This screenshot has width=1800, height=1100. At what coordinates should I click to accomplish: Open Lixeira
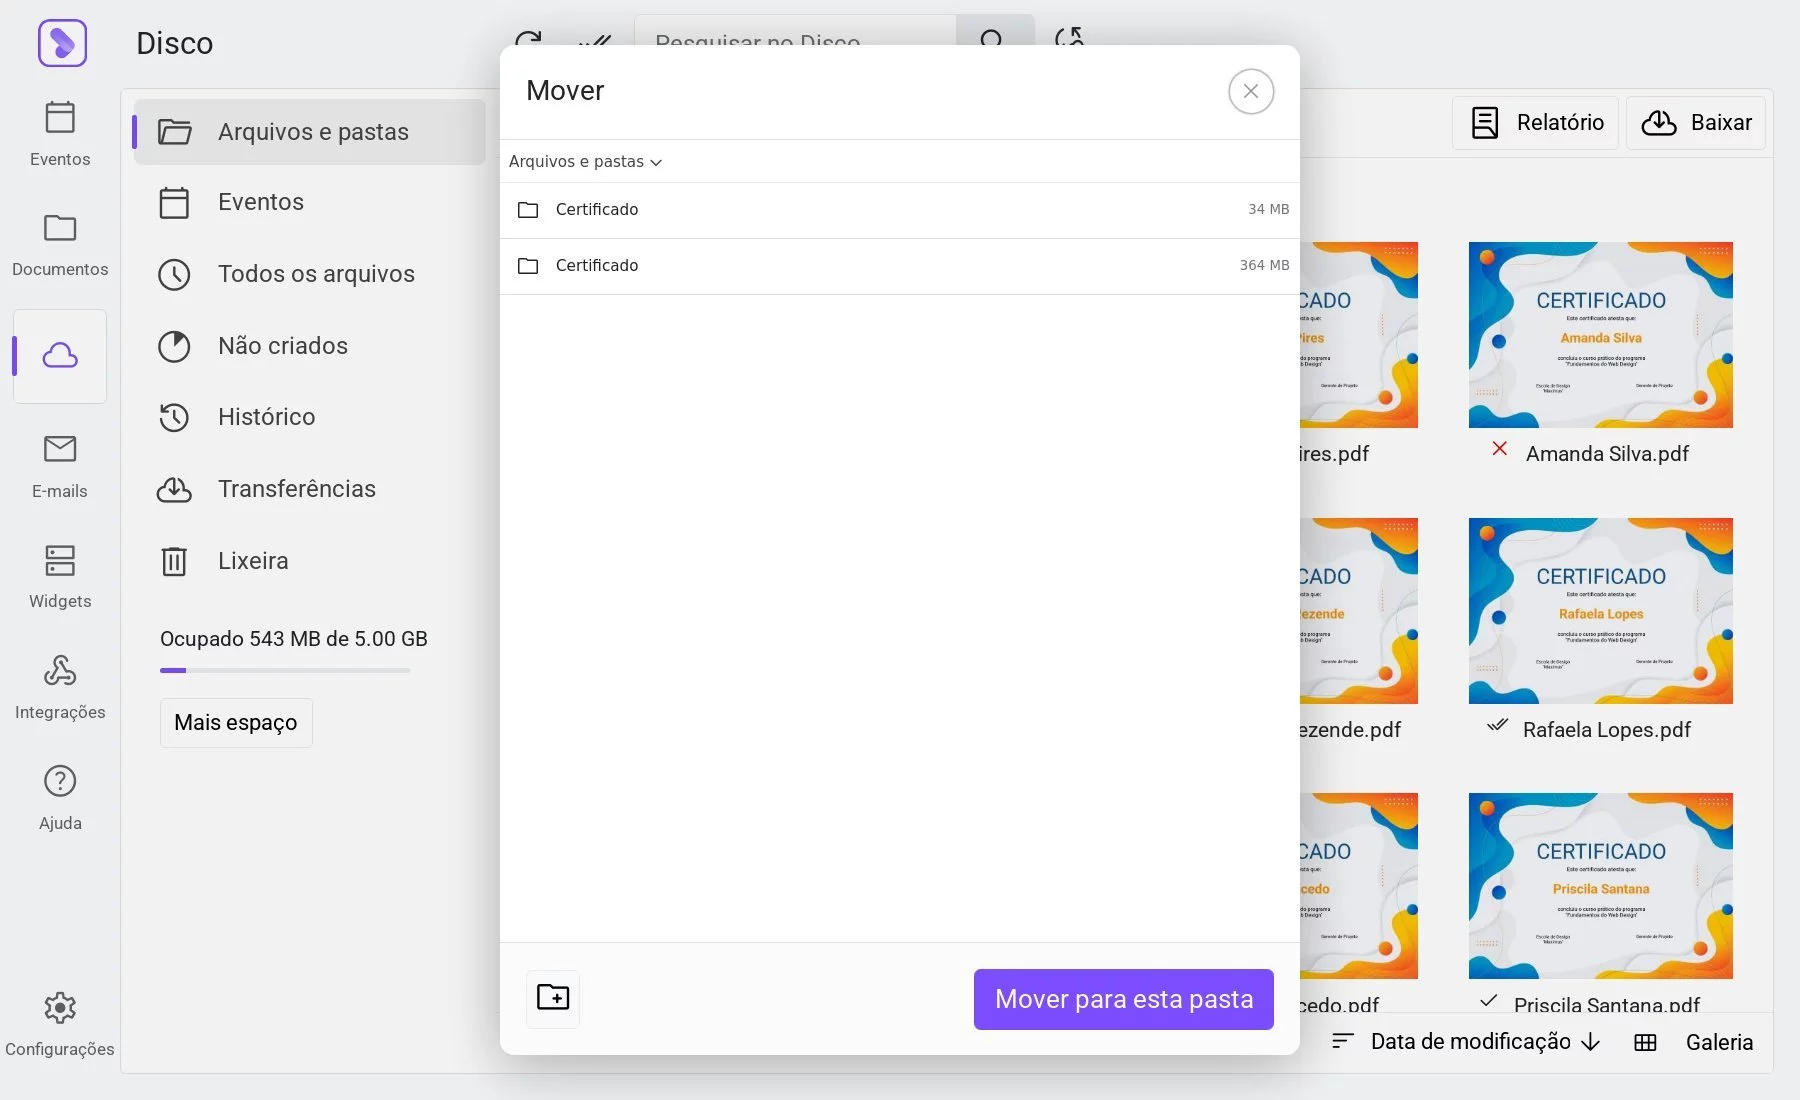[x=310, y=561]
